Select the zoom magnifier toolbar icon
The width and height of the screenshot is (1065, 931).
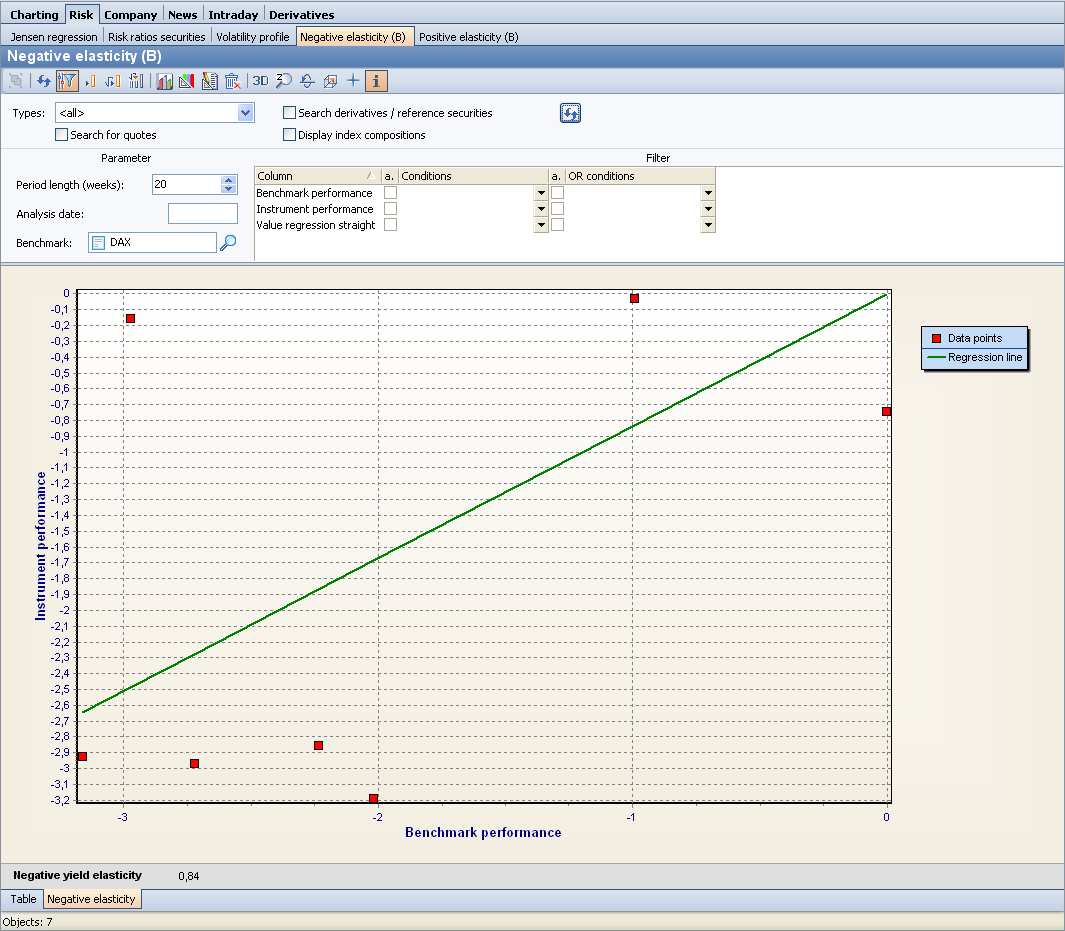click(x=284, y=82)
